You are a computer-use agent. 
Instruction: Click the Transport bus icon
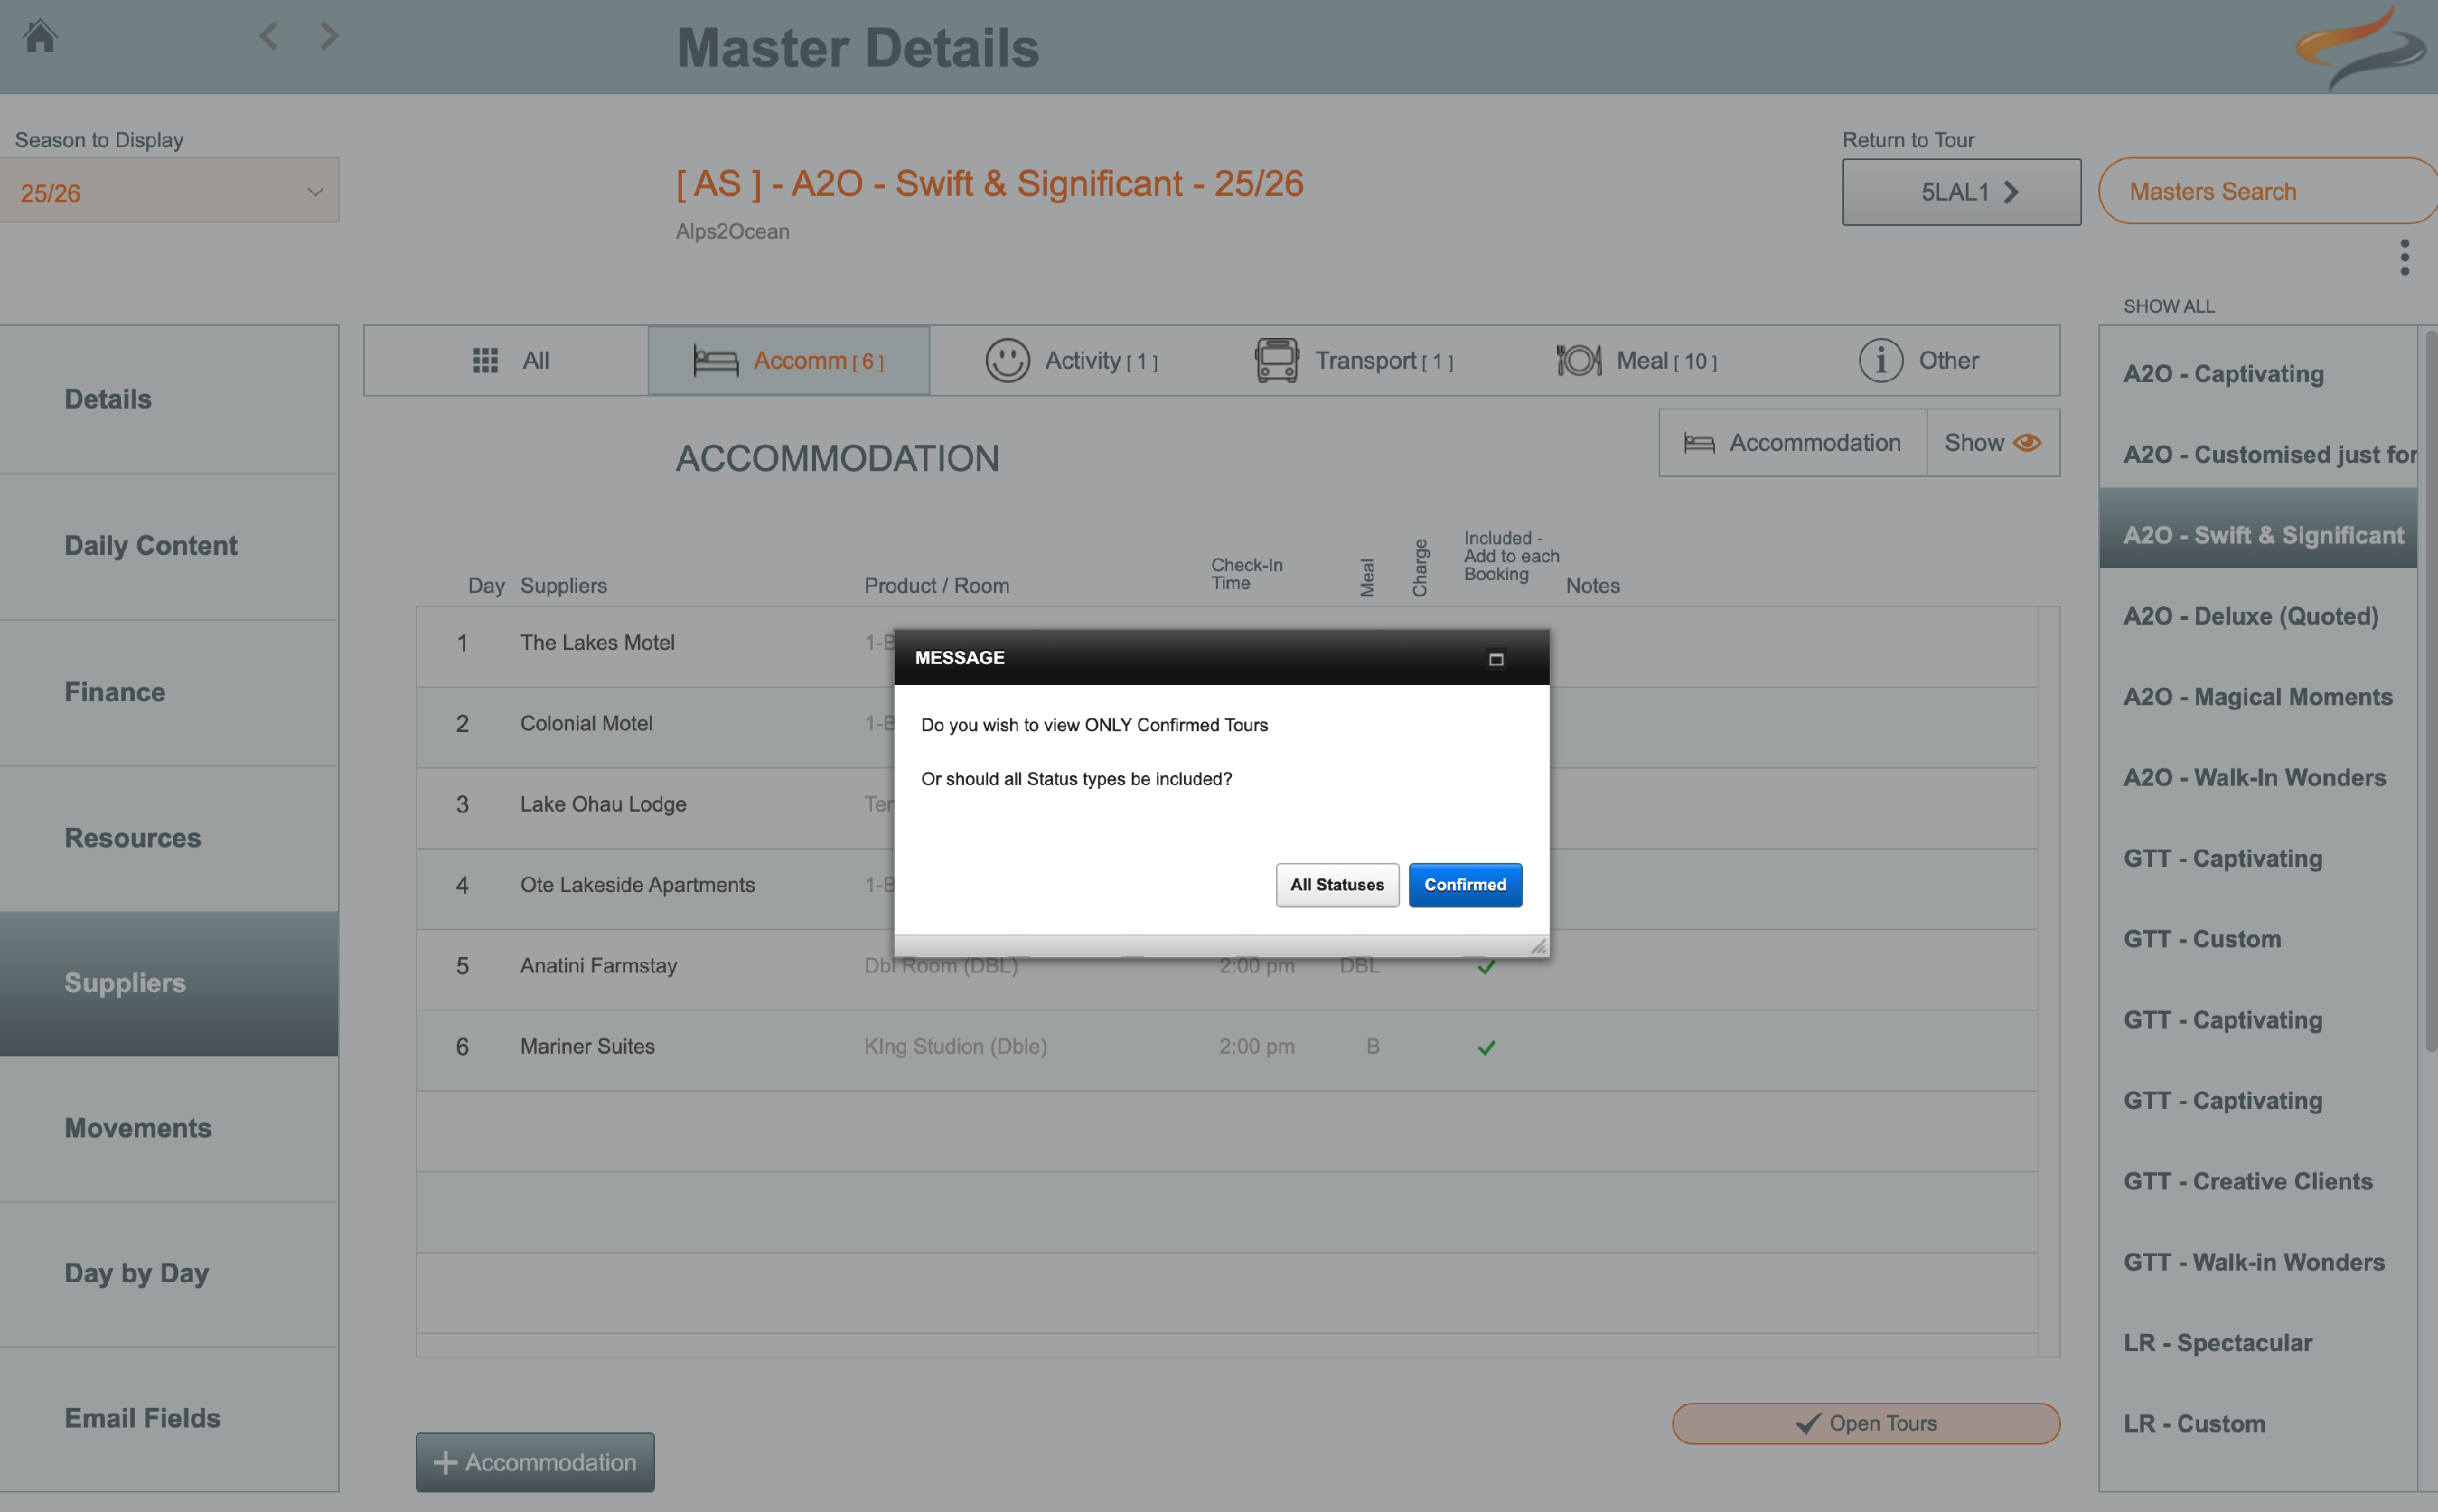pyautogui.click(x=1276, y=360)
